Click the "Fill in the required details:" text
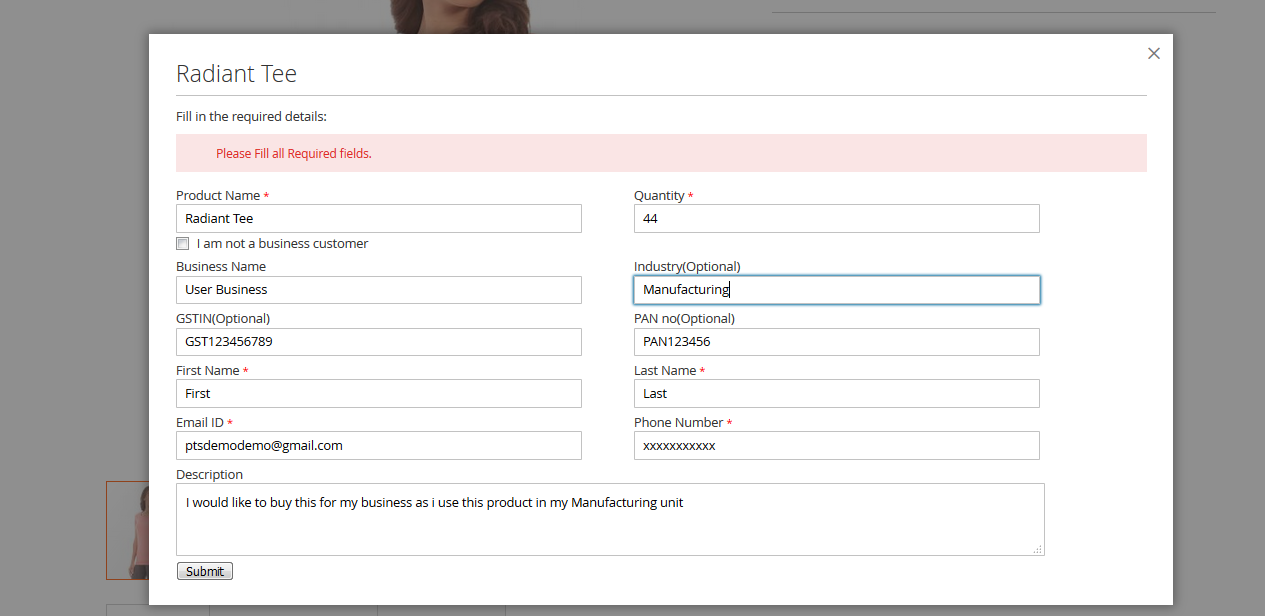 tap(252, 117)
